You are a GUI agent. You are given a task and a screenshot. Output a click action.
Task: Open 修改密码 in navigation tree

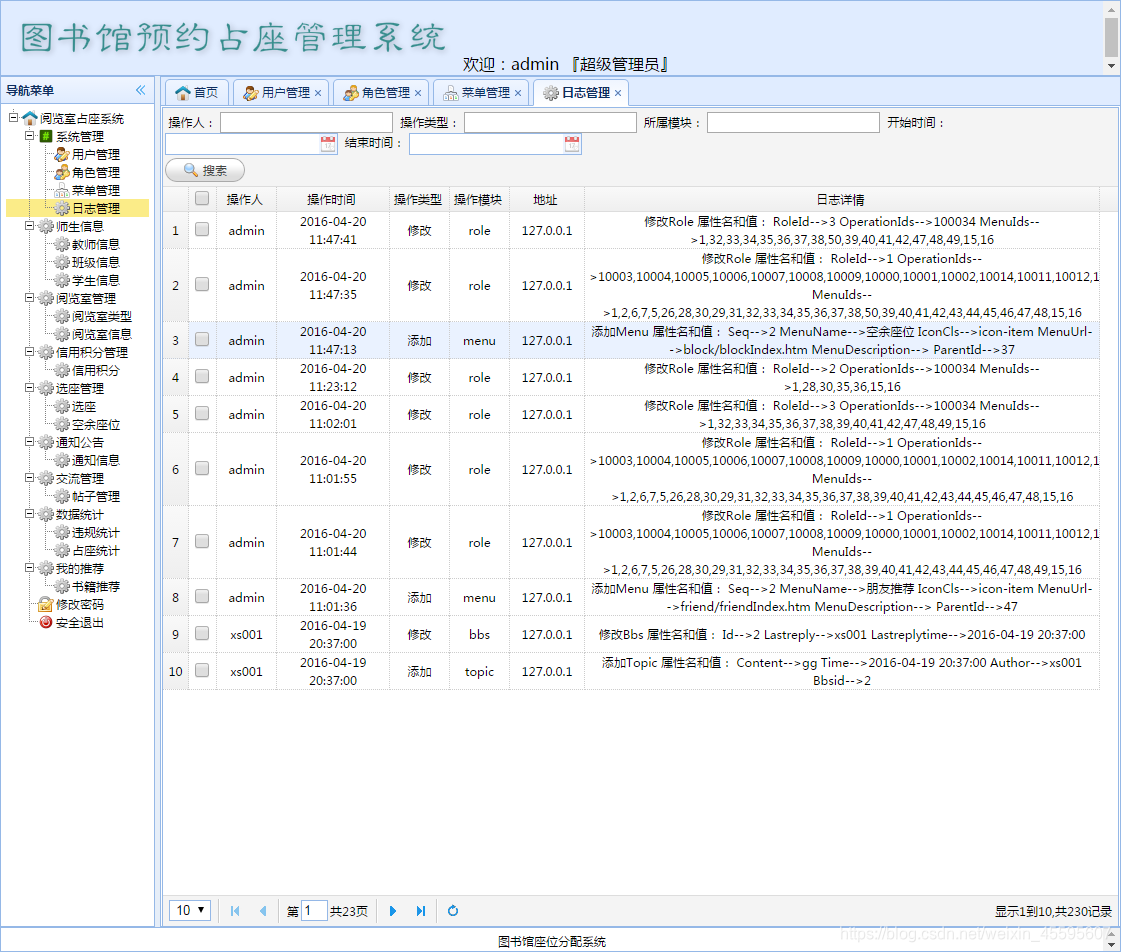[x=79, y=605]
